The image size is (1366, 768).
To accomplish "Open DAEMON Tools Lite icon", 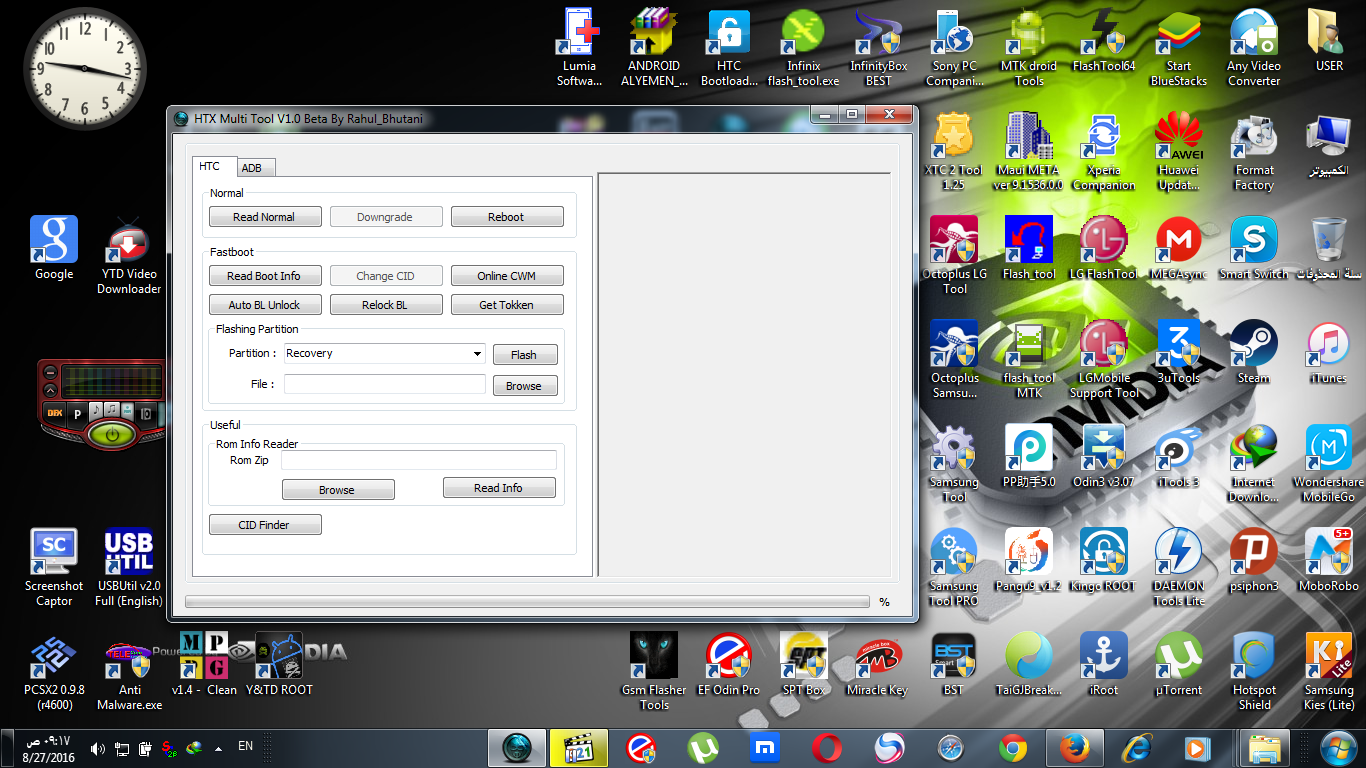I will click(1179, 567).
